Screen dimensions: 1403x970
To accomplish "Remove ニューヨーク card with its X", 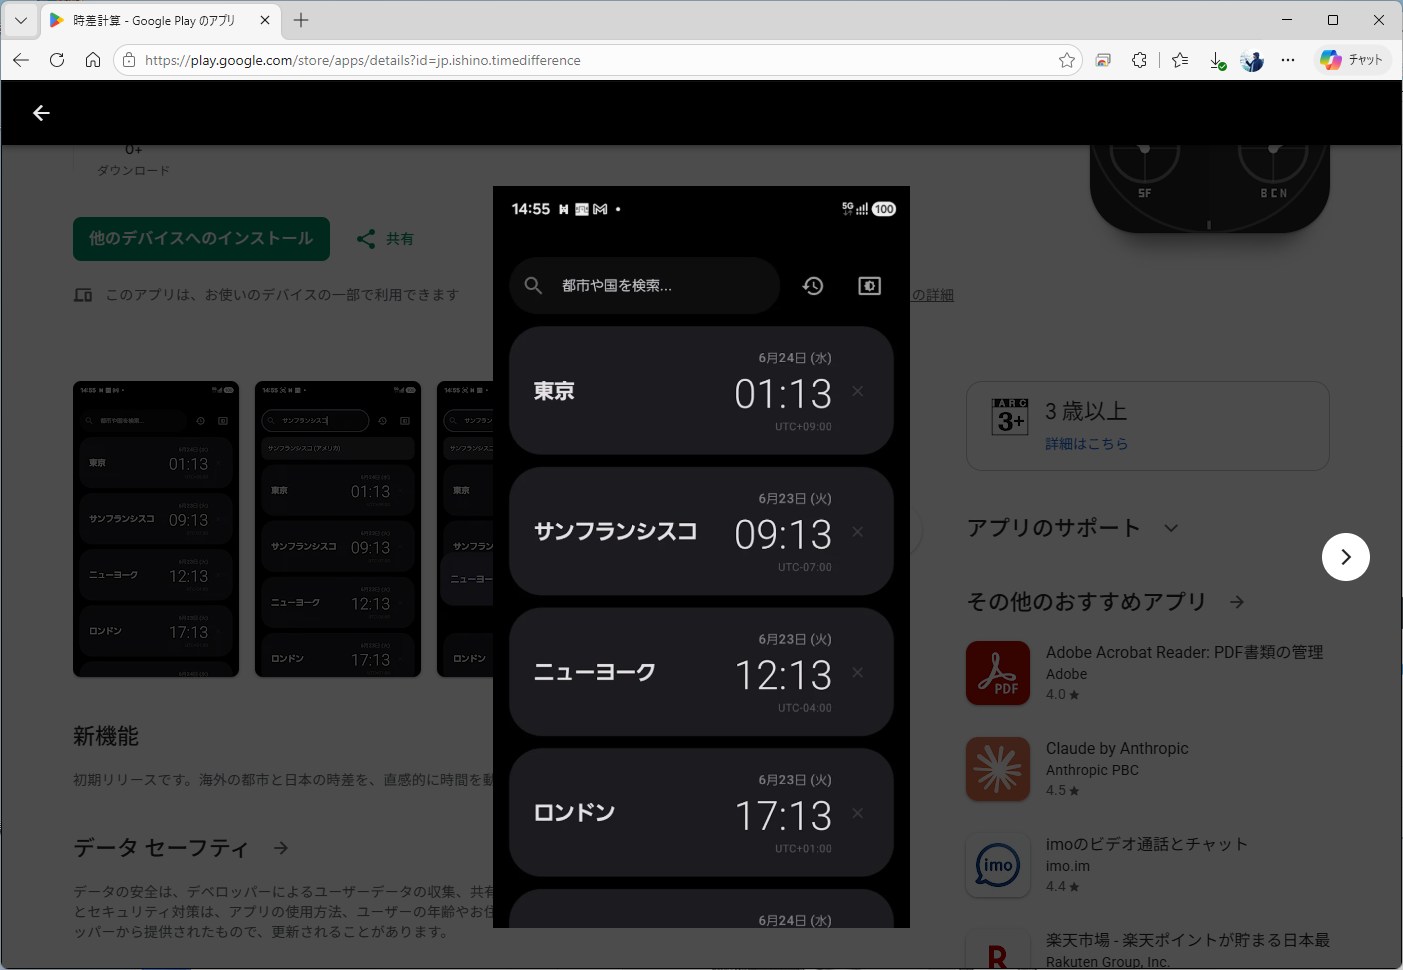I will pyautogui.click(x=857, y=673).
